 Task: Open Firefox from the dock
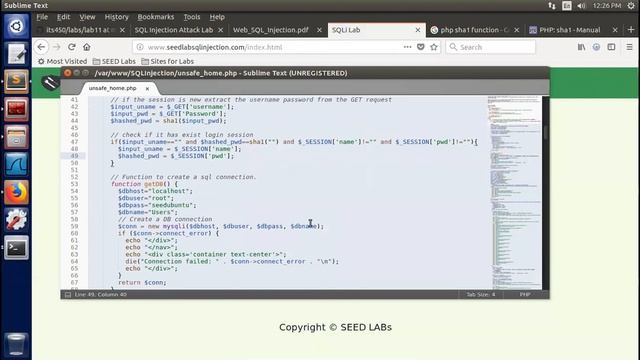pyautogui.click(x=16, y=192)
